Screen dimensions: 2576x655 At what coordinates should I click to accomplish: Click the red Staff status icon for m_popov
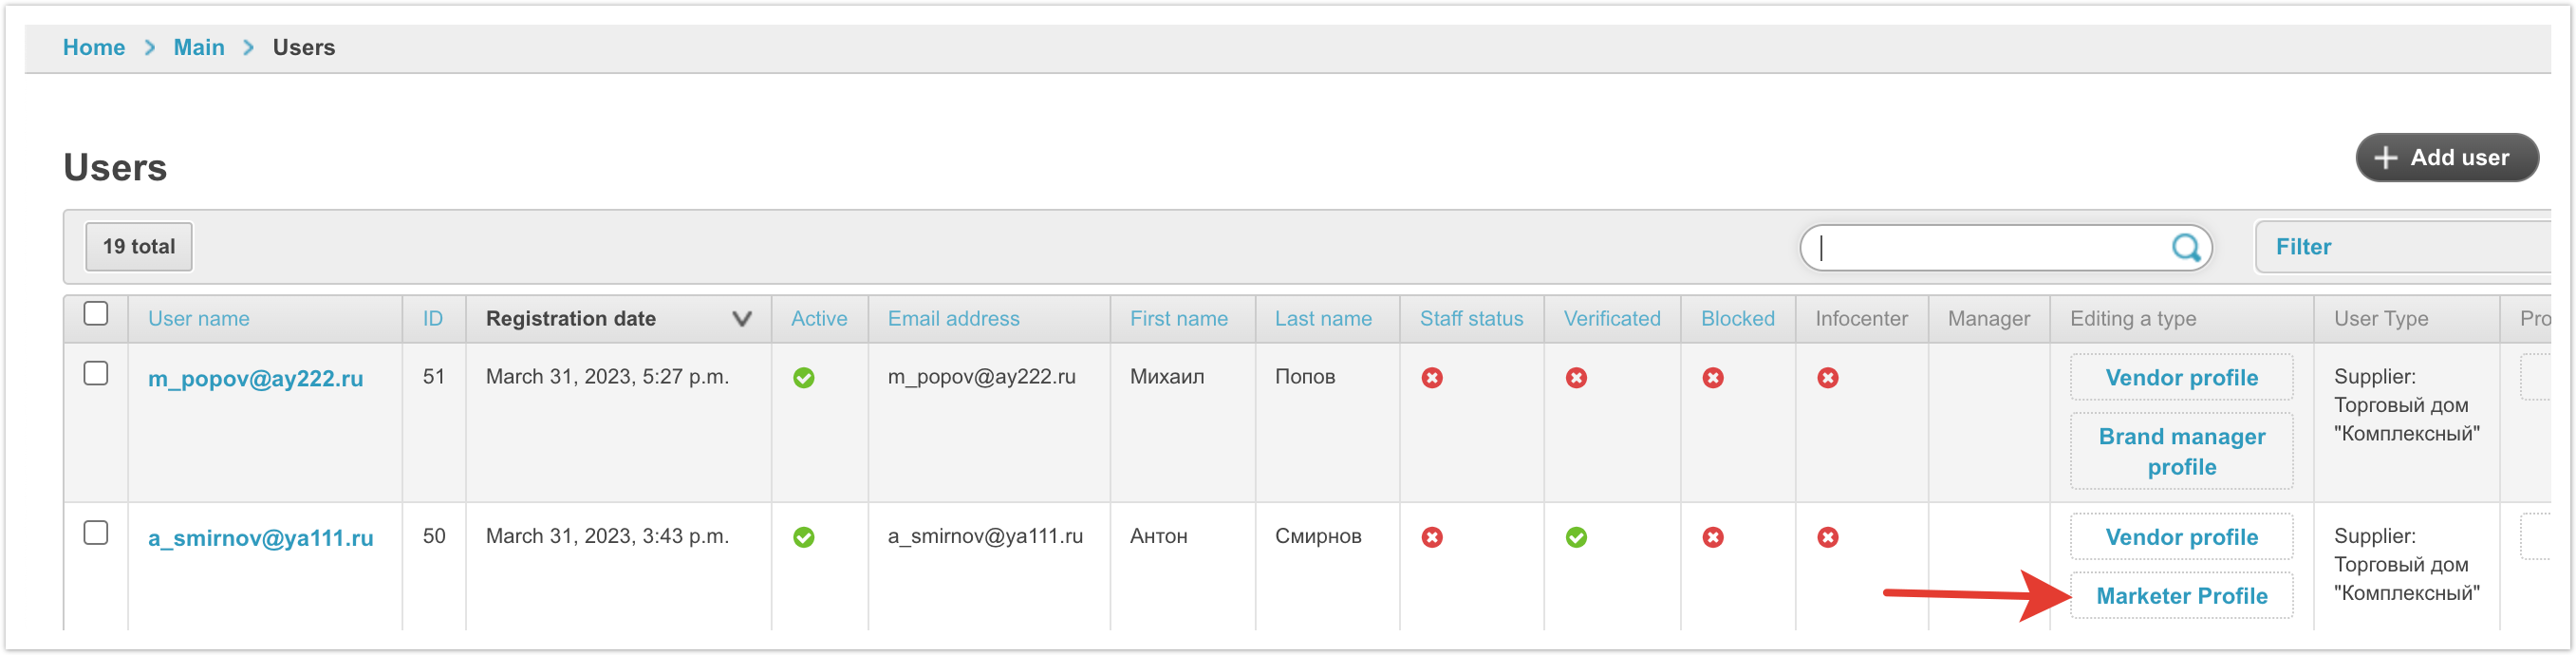click(1431, 378)
